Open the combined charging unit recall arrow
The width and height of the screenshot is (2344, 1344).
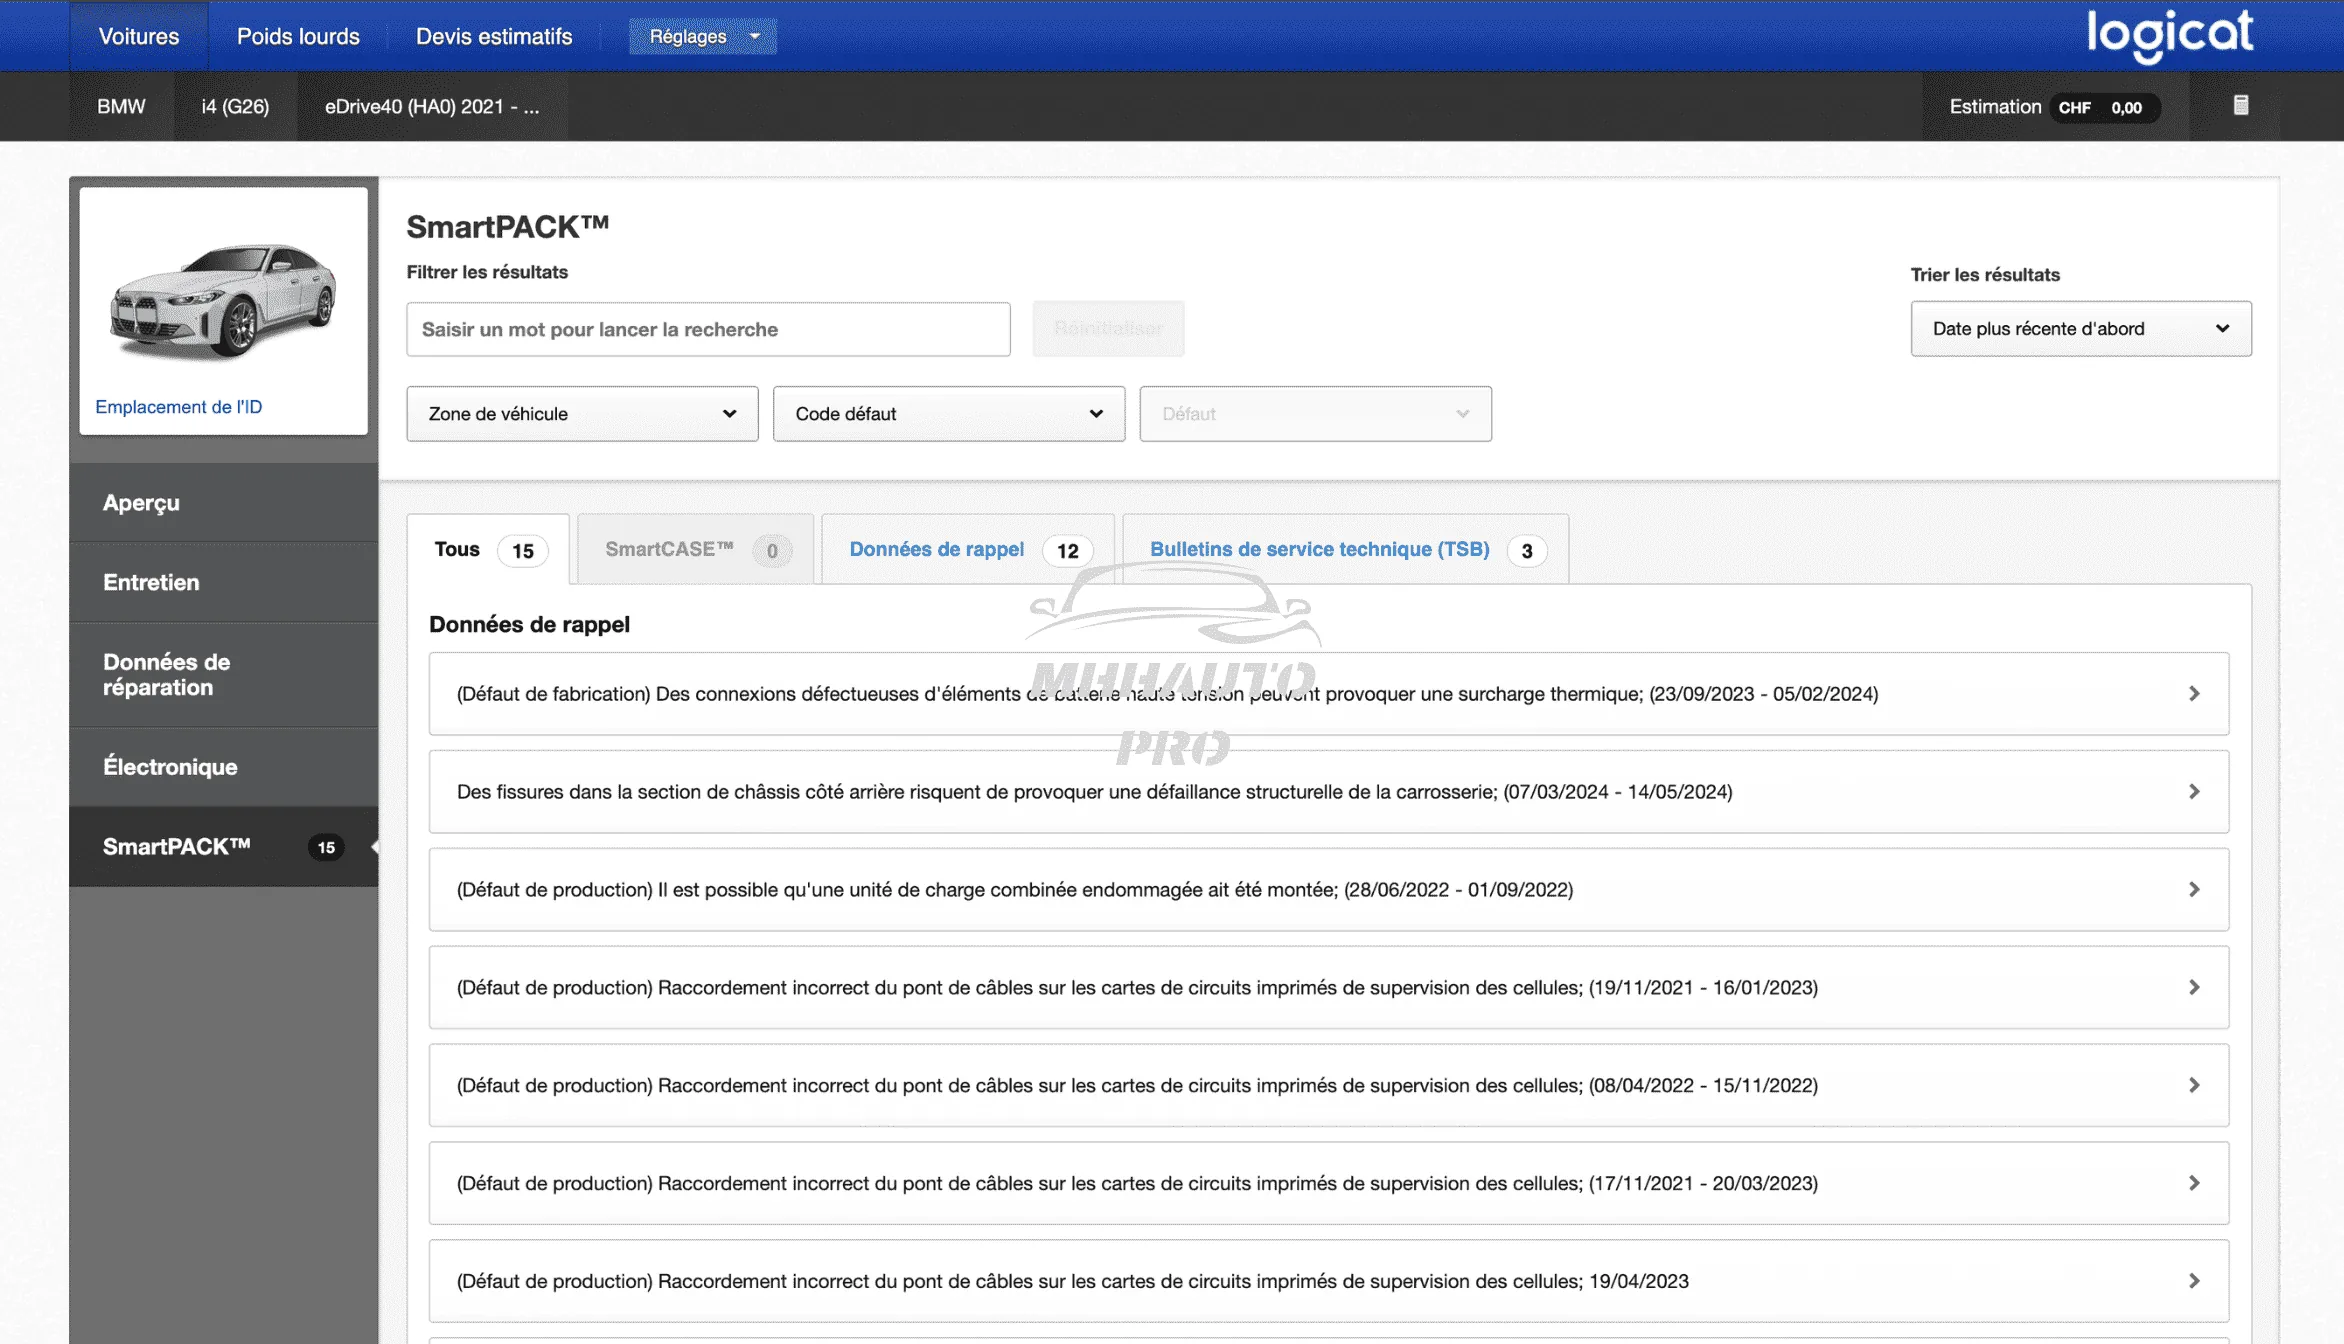(x=2193, y=890)
